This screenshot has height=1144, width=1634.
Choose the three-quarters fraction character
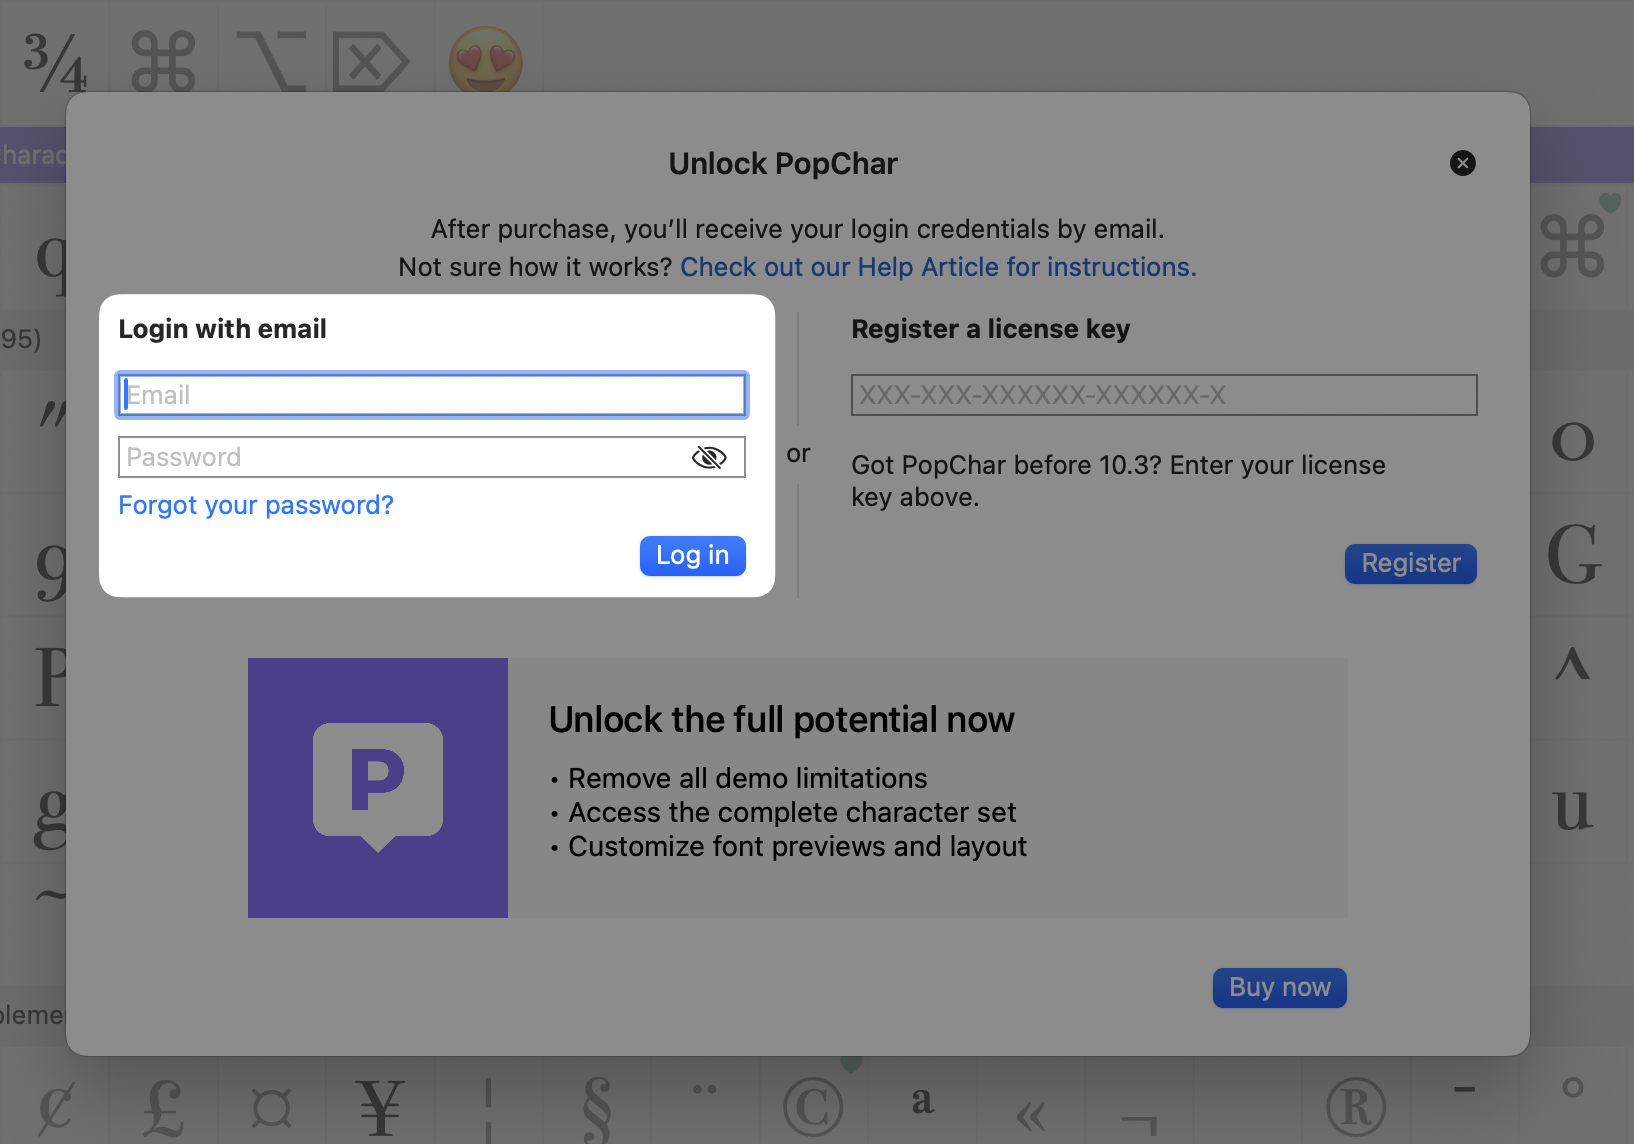tap(55, 61)
